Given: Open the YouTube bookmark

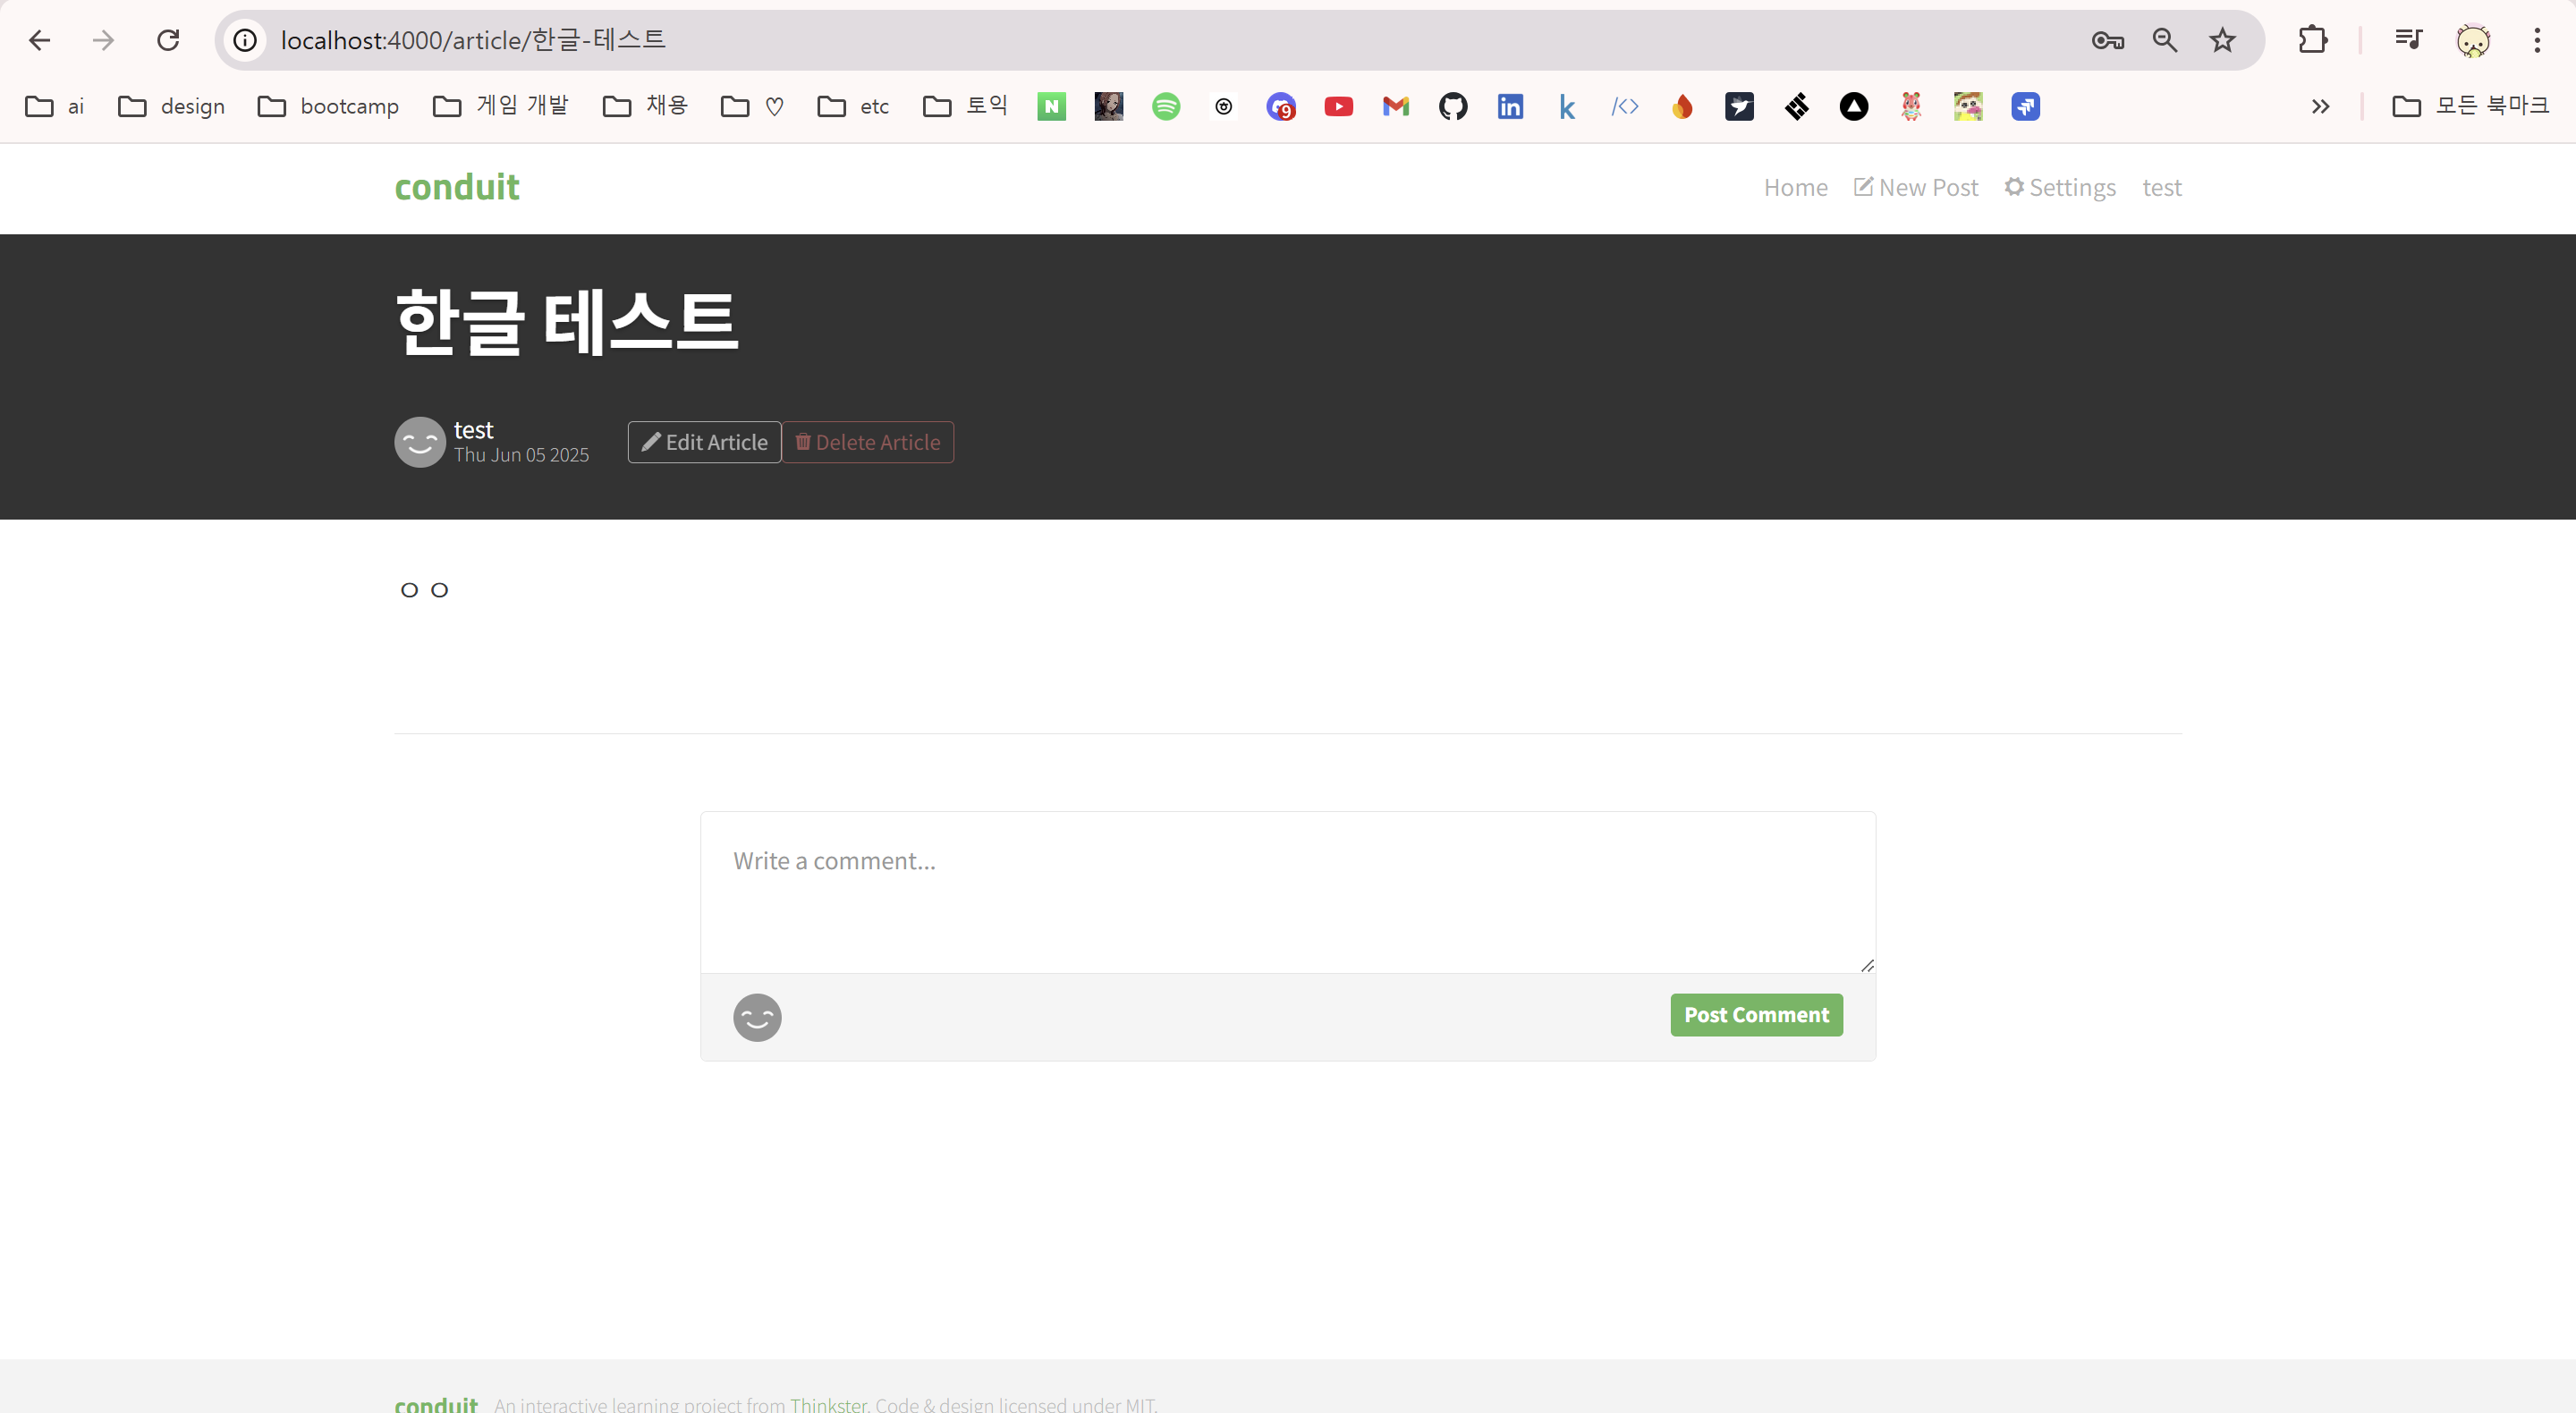Looking at the screenshot, I should pyautogui.click(x=1338, y=106).
